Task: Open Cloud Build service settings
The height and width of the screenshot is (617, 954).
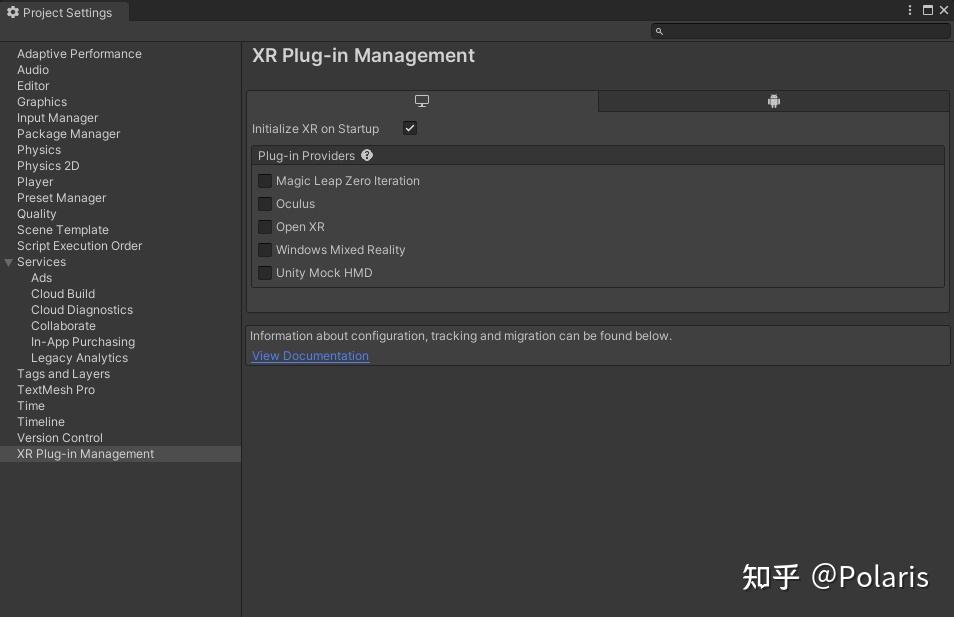Action: pyautogui.click(x=63, y=294)
